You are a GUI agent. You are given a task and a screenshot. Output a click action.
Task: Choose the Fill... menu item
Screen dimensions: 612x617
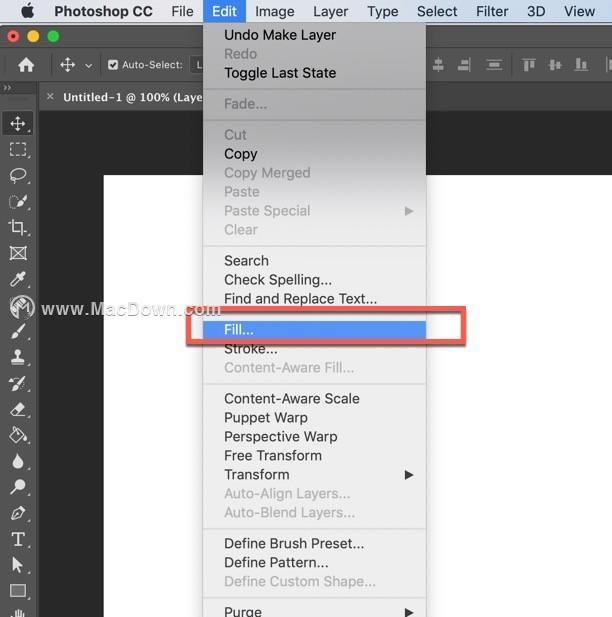[x=314, y=330]
